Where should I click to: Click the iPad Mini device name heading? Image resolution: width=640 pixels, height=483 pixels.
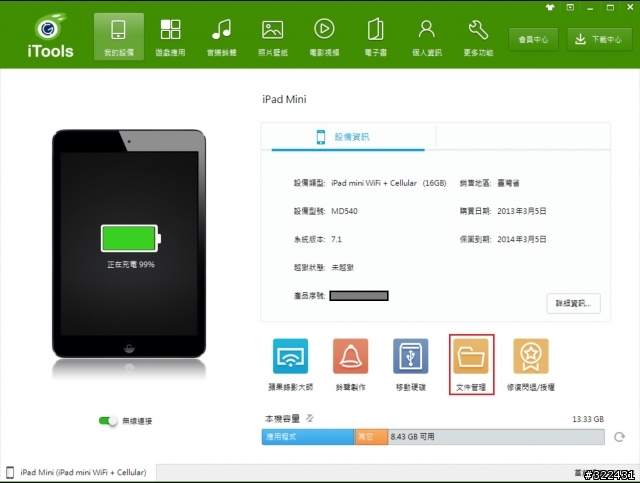pos(284,99)
